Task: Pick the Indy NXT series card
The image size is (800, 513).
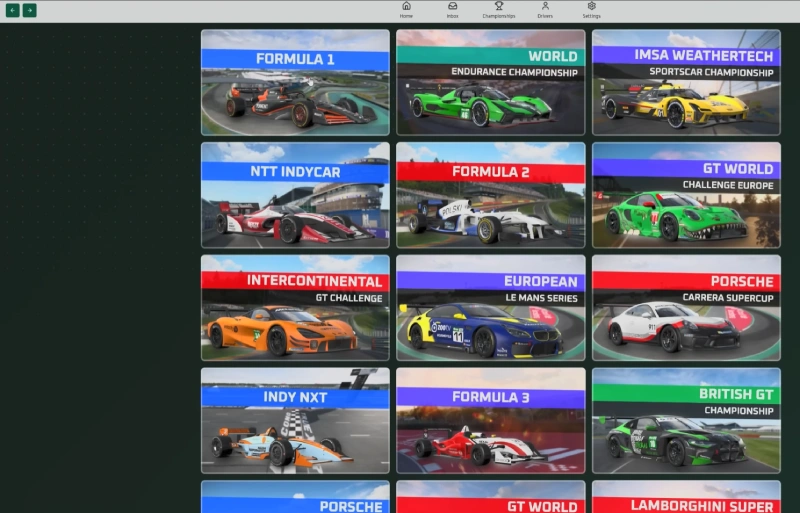Action: (x=295, y=421)
